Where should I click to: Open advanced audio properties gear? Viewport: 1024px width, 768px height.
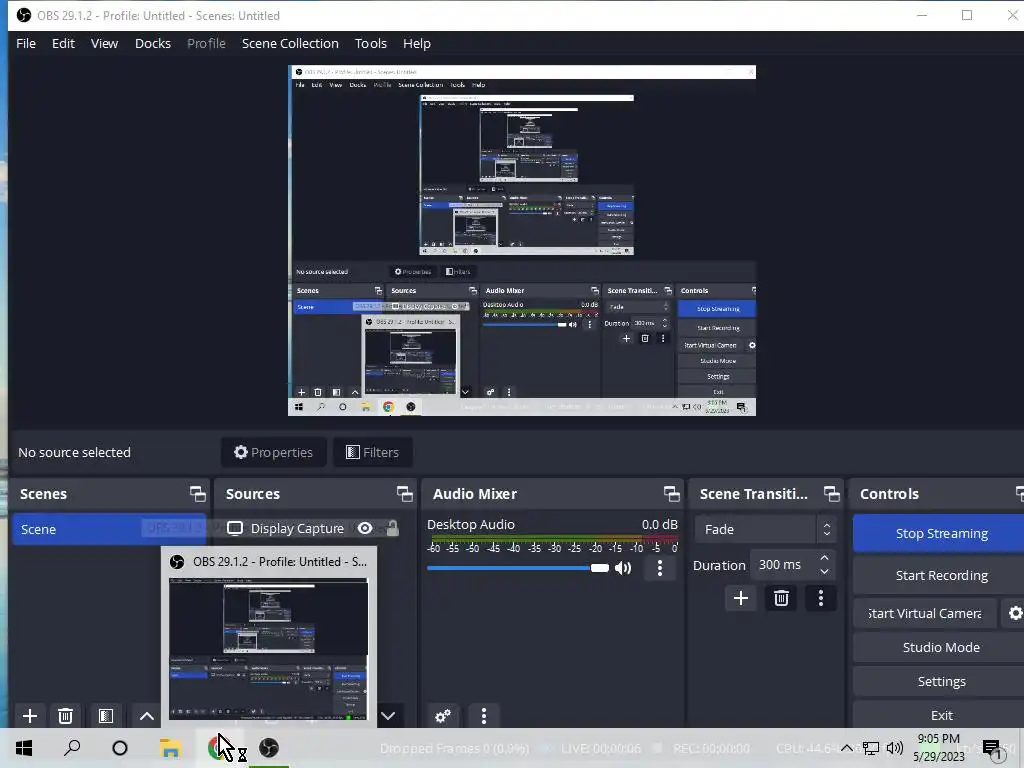[x=443, y=716]
